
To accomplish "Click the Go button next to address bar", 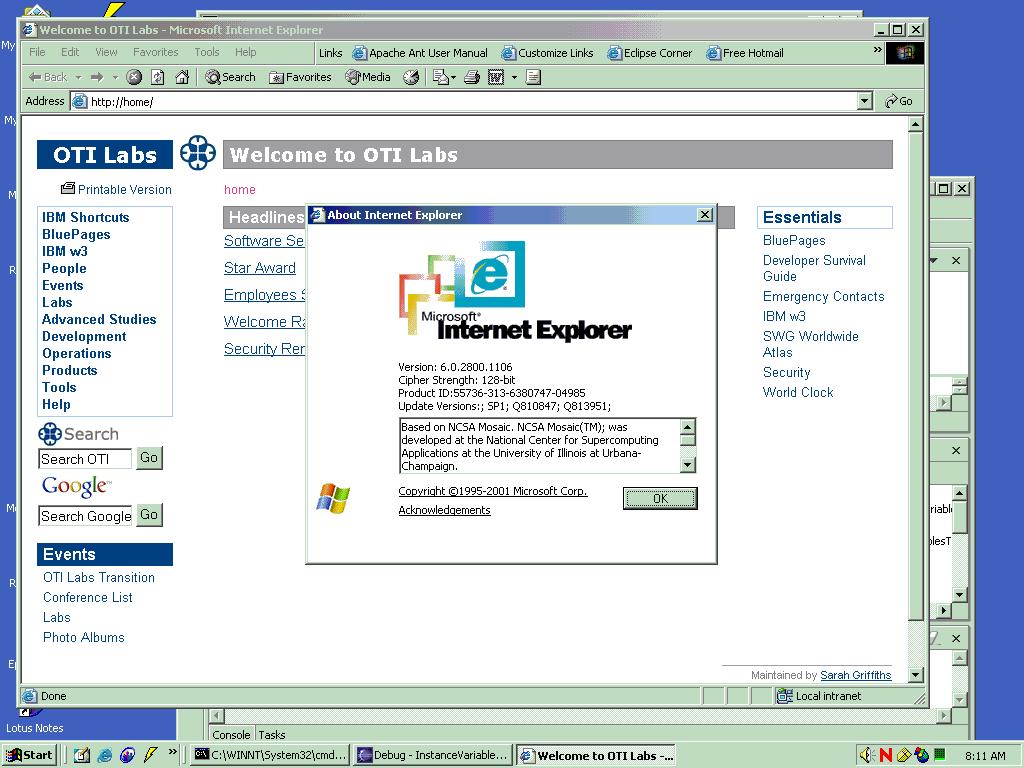I will [899, 101].
